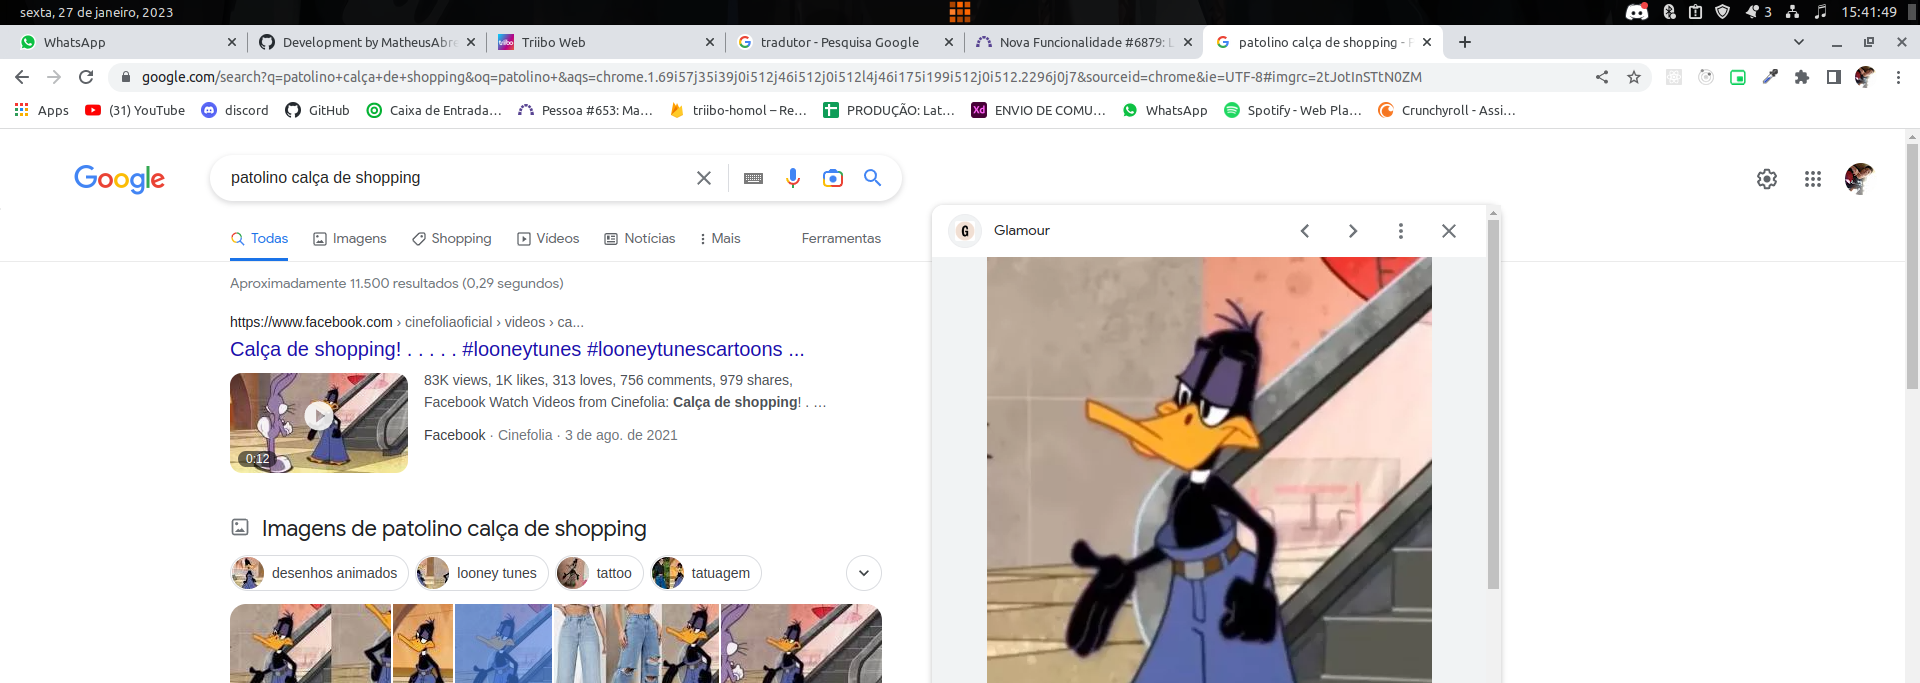The image size is (1920, 683).
Task: Expand the image filter chips
Action: click(x=864, y=573)
